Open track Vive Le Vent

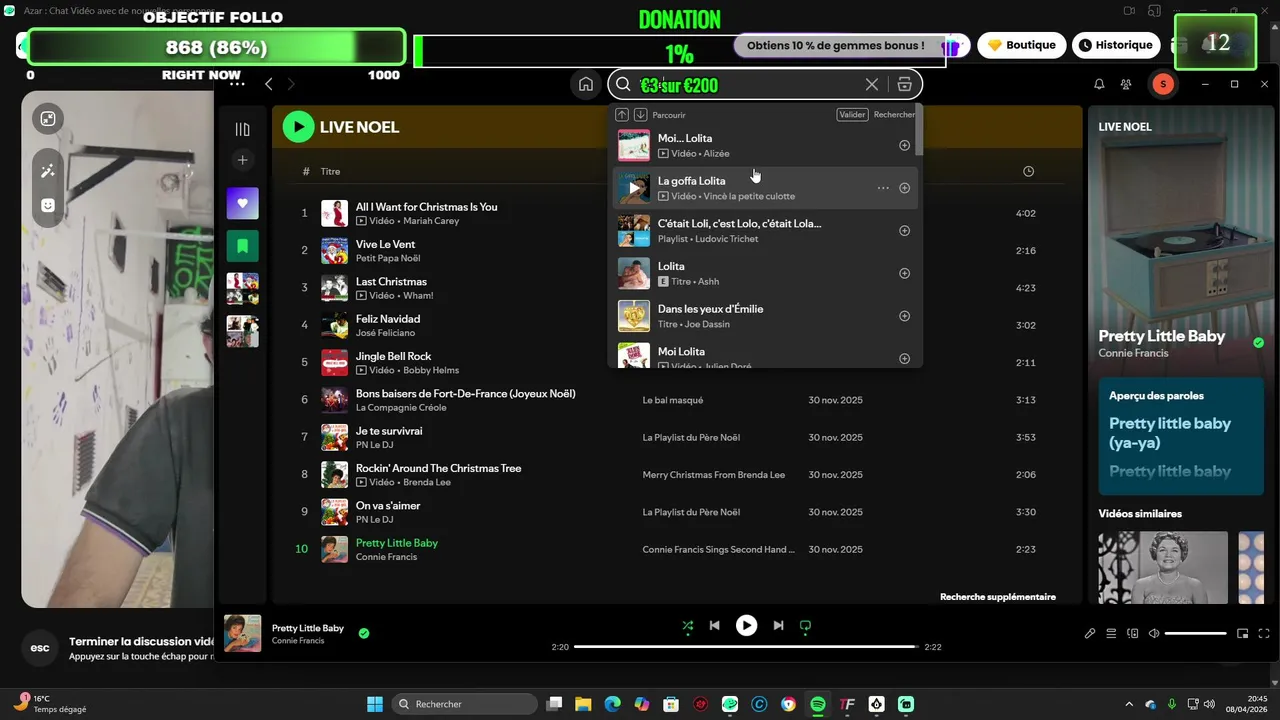pos(385,244)
